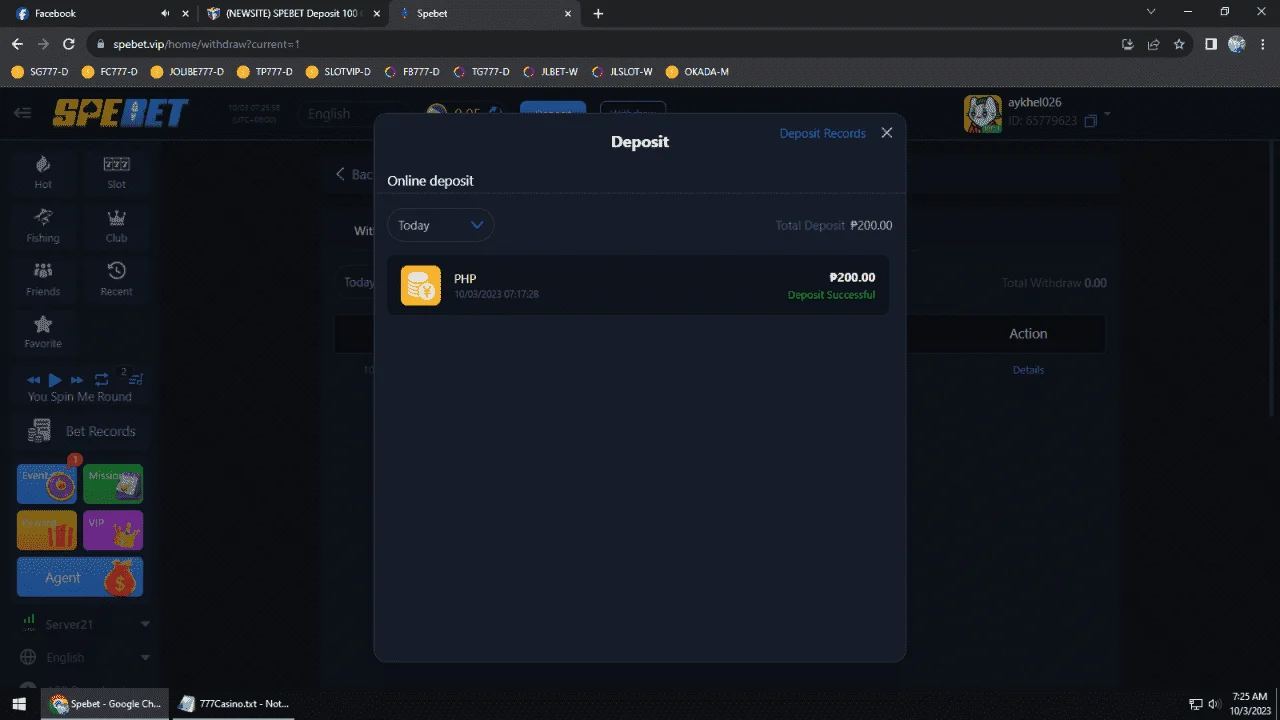
Task: Open Chrome profile avatar
Action: (x=1236, y=44)
